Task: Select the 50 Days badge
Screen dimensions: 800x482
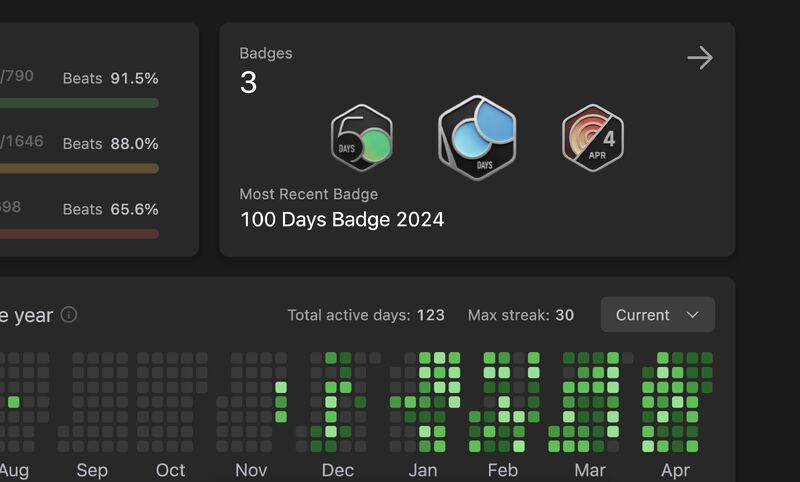Action: 362,138
